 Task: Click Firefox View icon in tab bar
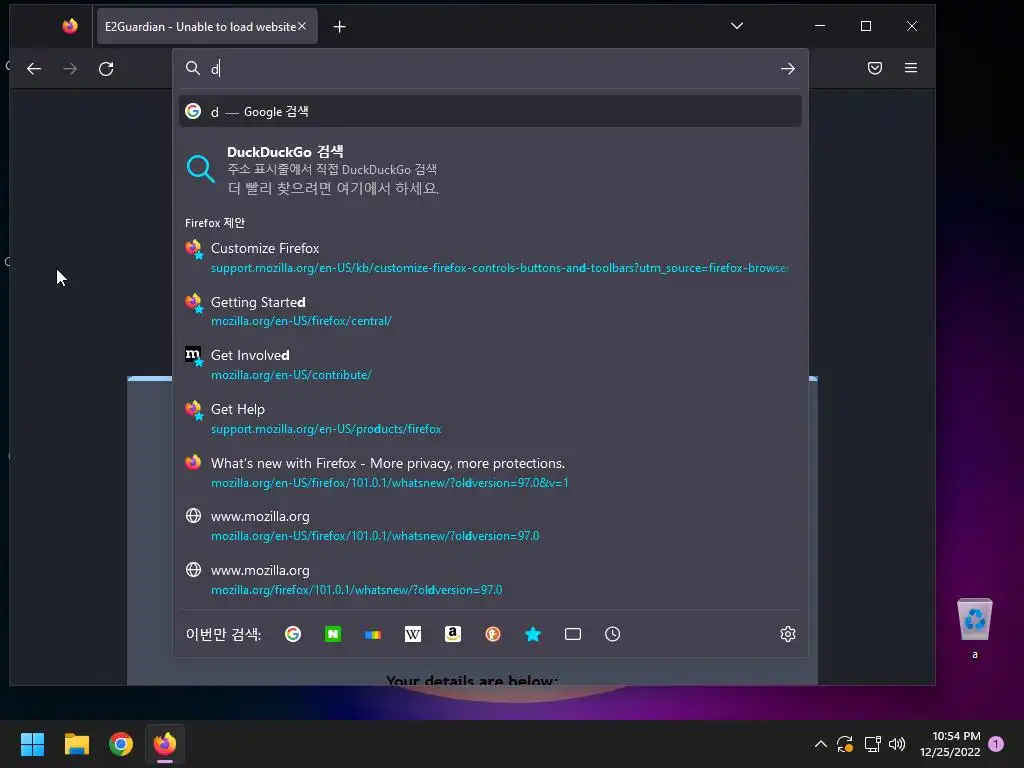point(70,26)
